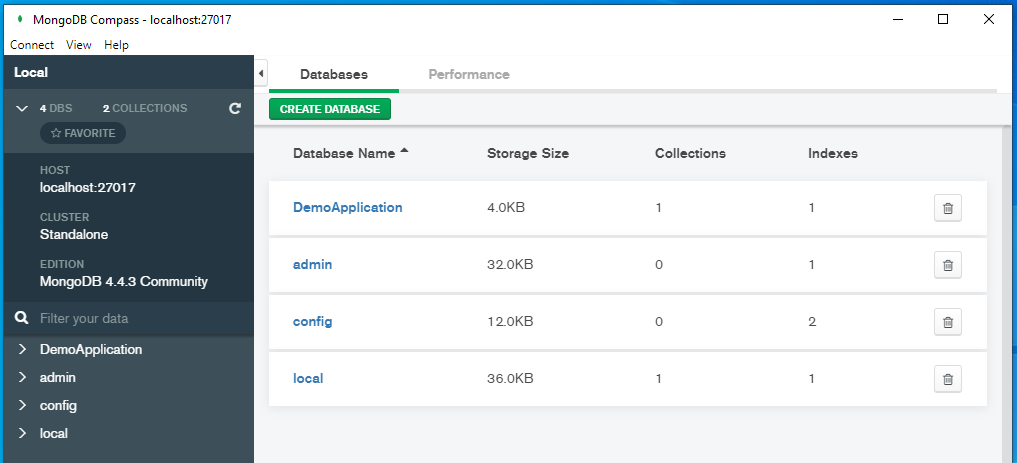The height and width of the screenshot is (463, 1017).
Task: Maximize the MongoDB Compass window
Action: (943, 19)
